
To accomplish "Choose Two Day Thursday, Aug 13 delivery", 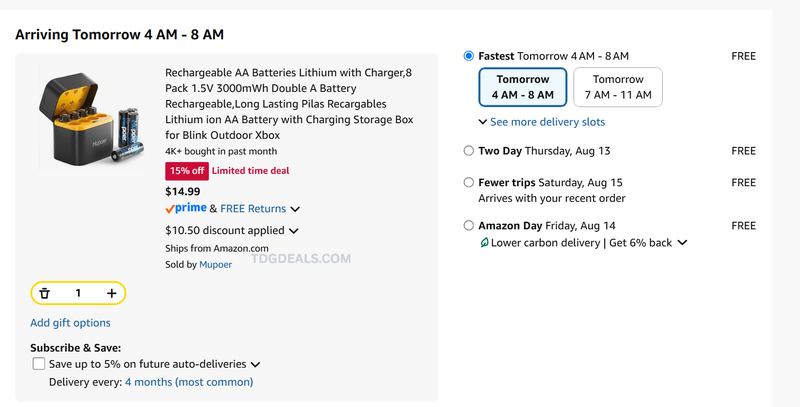I will point(468,151).
